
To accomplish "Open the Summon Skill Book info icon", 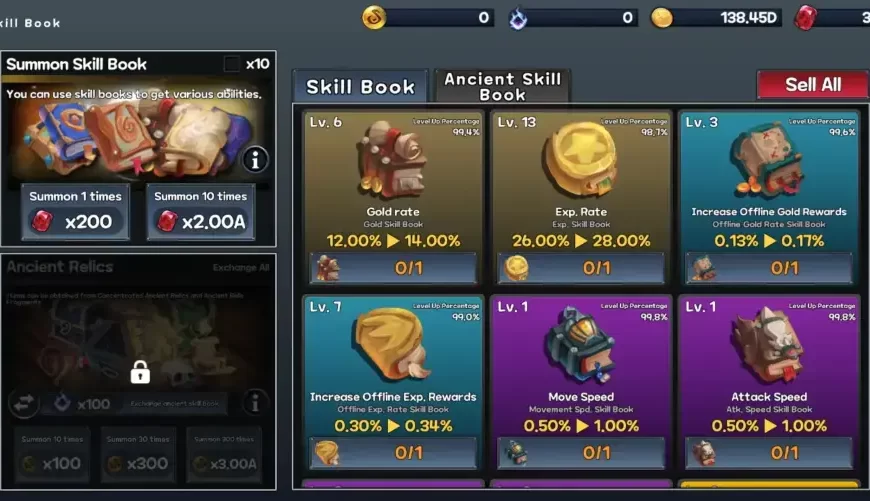I will 255,160.
